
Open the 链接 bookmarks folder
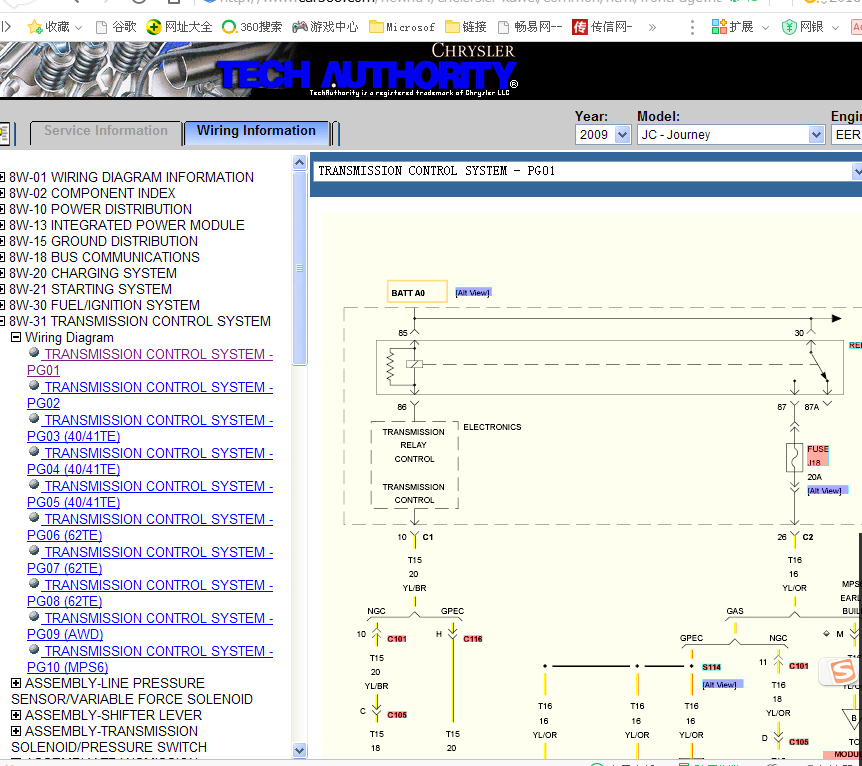452,26
